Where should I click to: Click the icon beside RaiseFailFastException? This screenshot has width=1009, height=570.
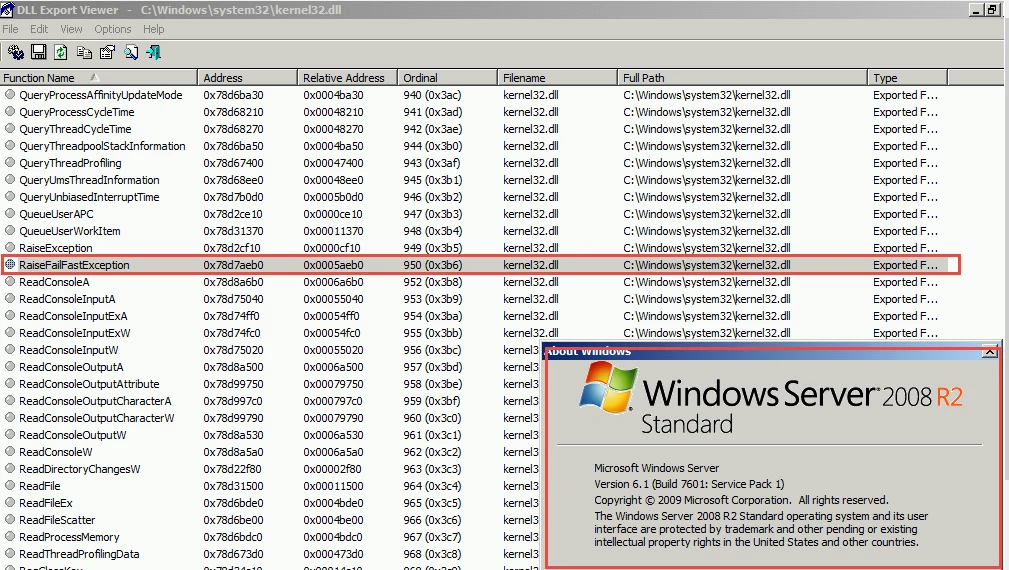click(x=10, y=264)
